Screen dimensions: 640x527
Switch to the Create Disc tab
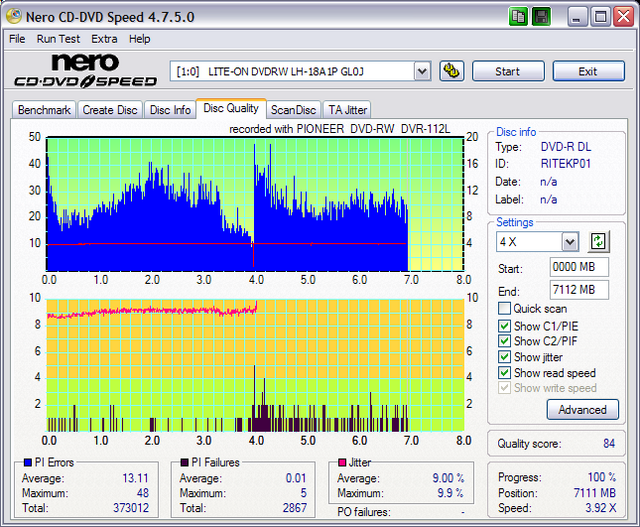[x=110, y=110]
